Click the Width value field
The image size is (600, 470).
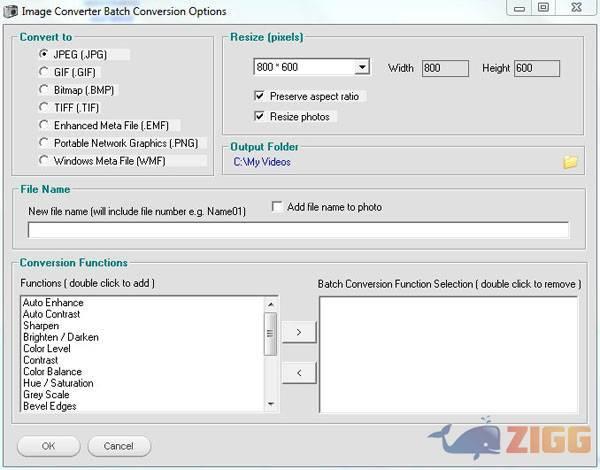click(x=445, y=68)
